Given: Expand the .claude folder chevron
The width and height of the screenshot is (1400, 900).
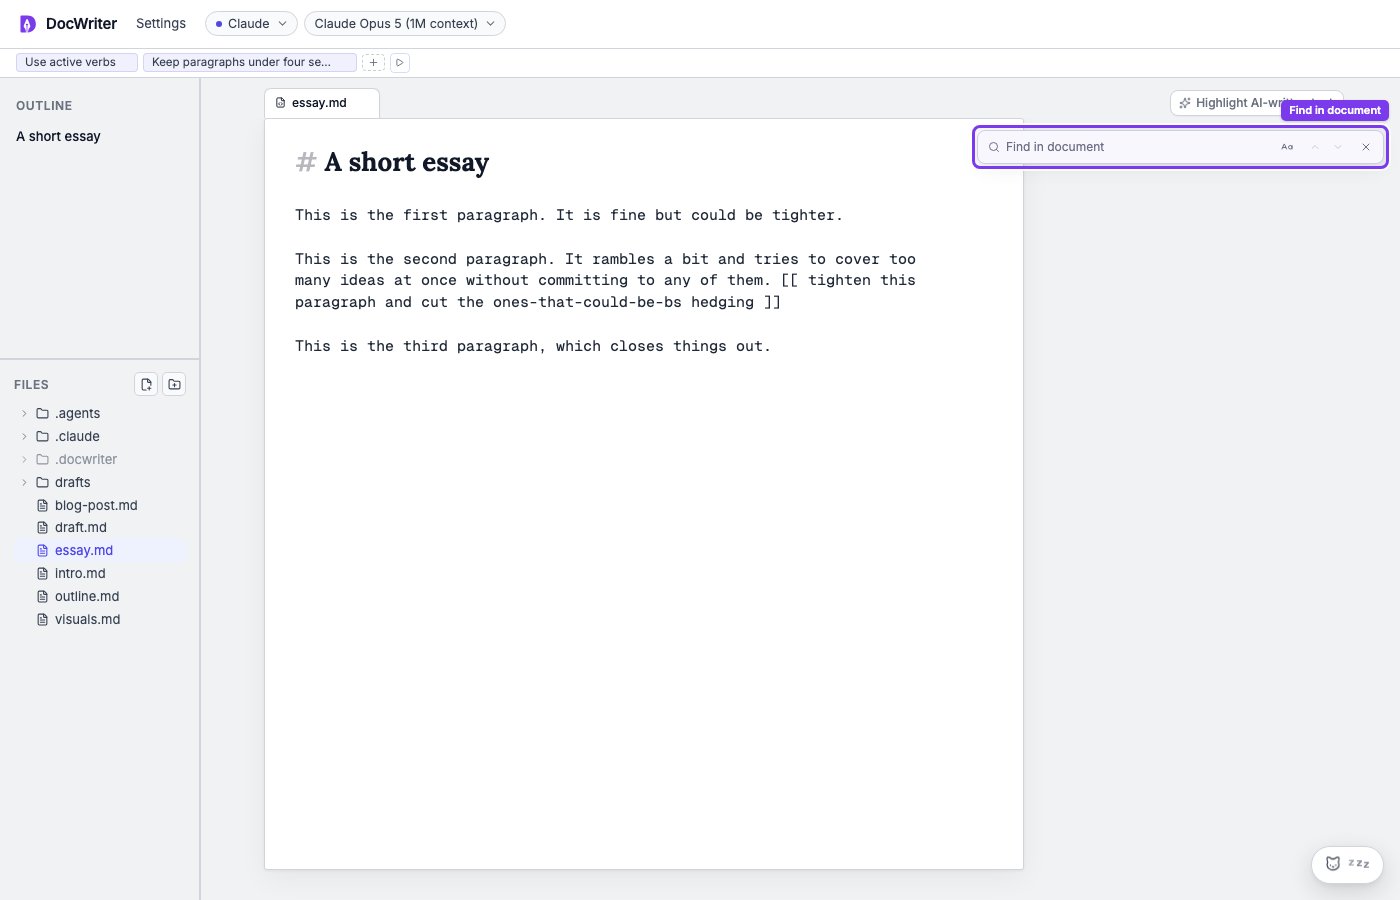Looking at the screenshot, I should pos(24,436).
